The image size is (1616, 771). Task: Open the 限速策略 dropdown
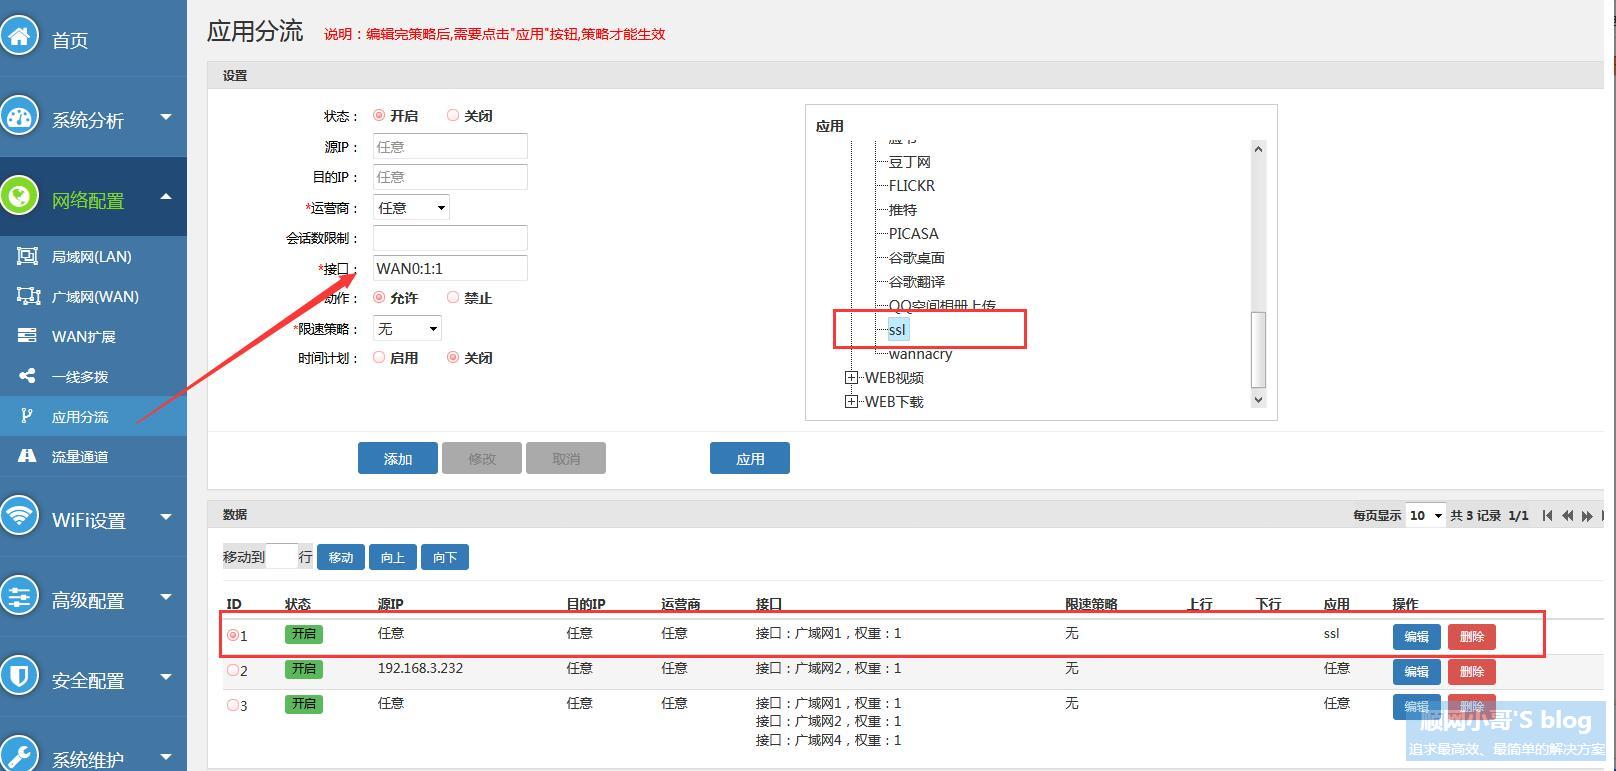coord(407,329)
